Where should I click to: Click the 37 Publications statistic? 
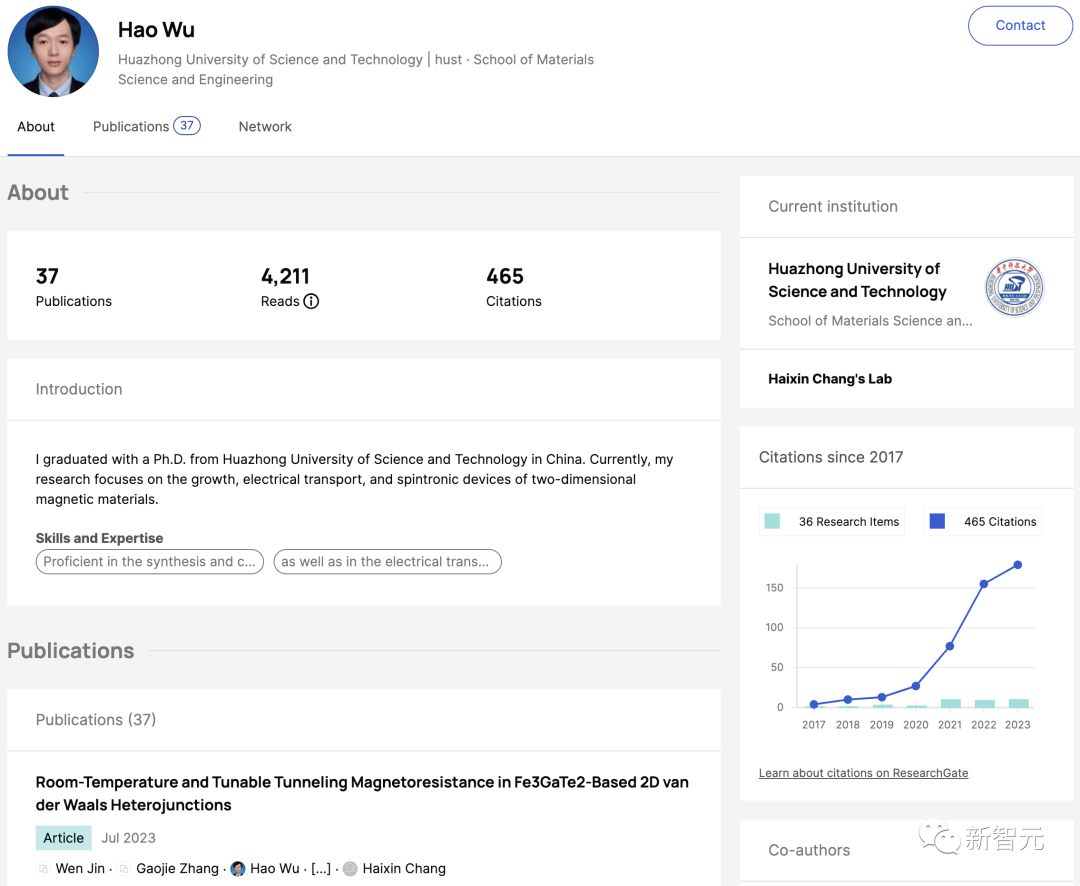coord(73,287)
